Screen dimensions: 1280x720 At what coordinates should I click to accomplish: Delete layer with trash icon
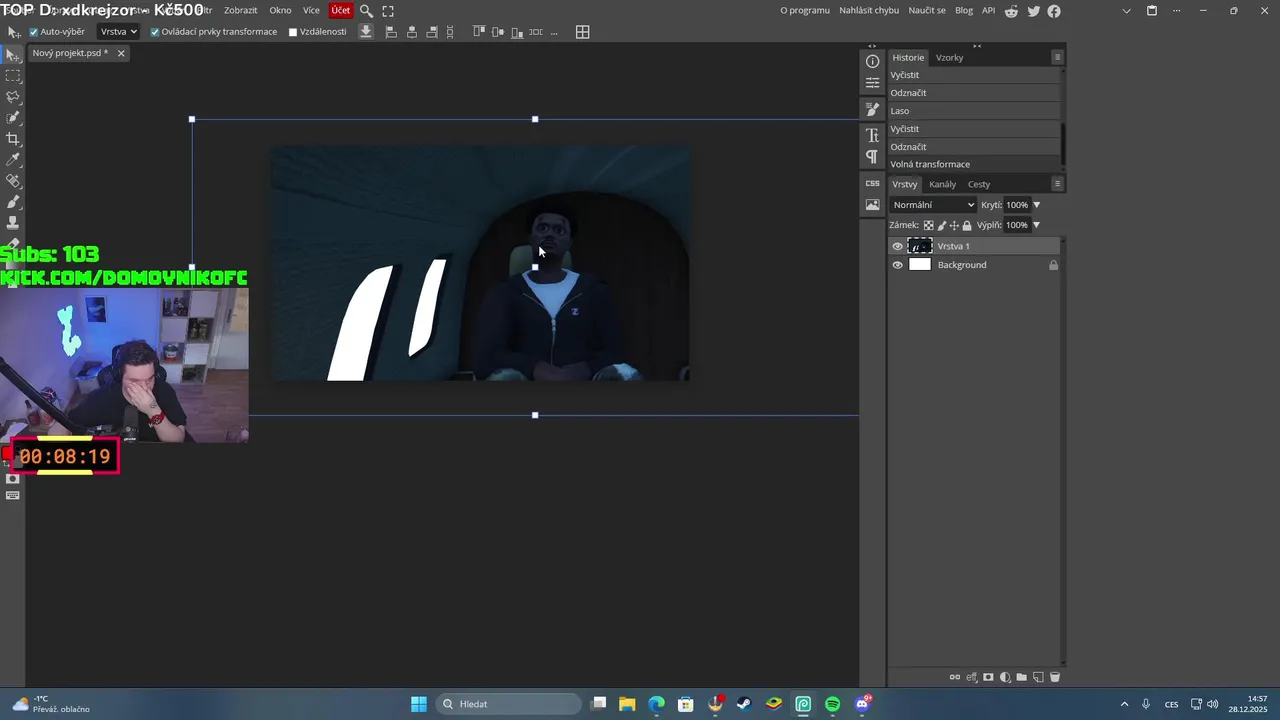tap(1054, 677)
